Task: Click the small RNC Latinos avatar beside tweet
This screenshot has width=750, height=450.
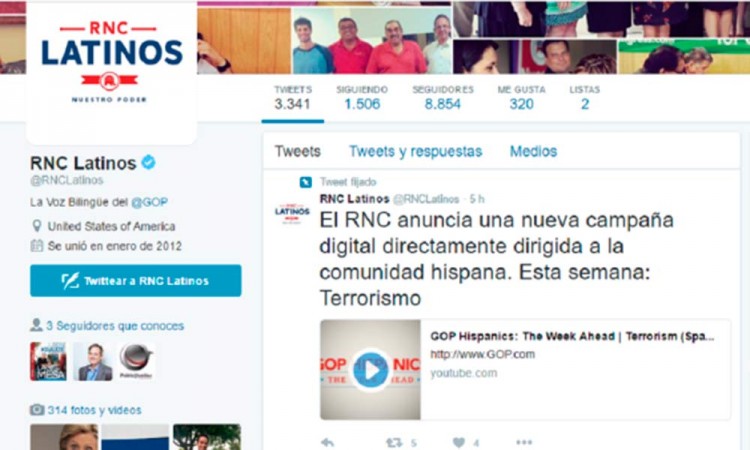Action: tap(292, 212)
